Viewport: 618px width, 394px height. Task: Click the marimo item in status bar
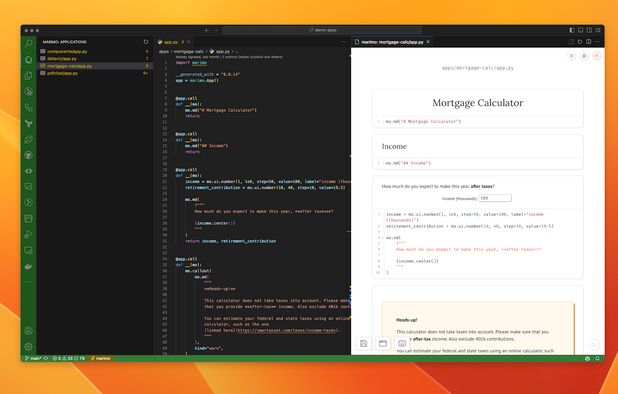(101, 359)
